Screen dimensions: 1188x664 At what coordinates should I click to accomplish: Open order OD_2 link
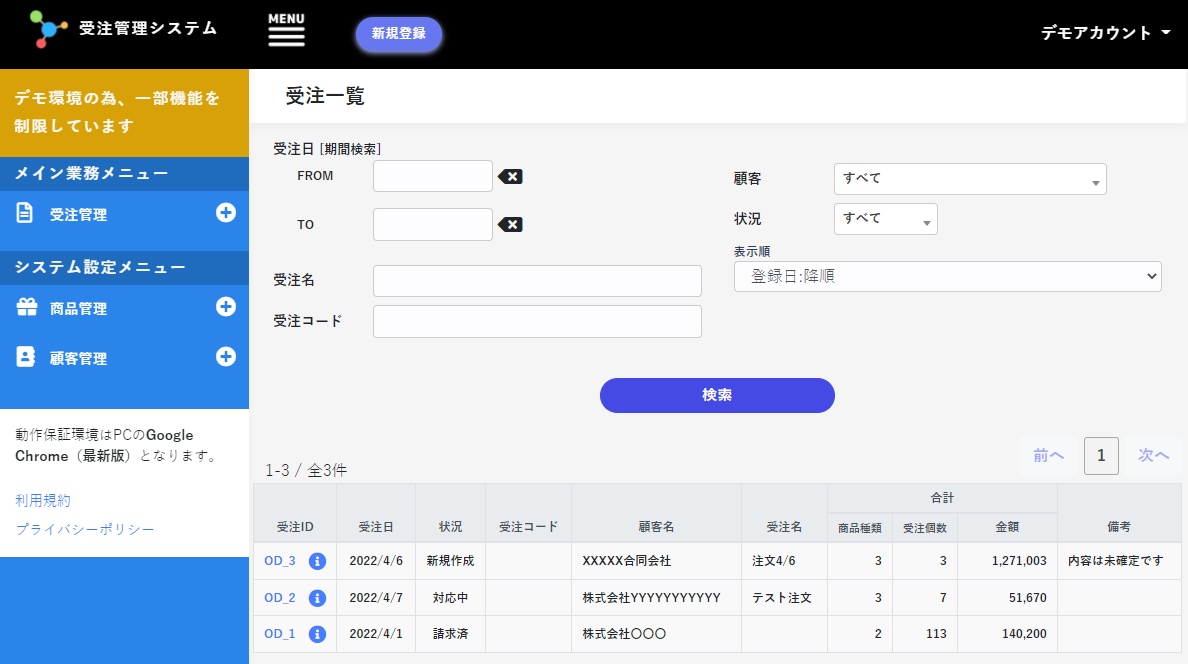280,597
